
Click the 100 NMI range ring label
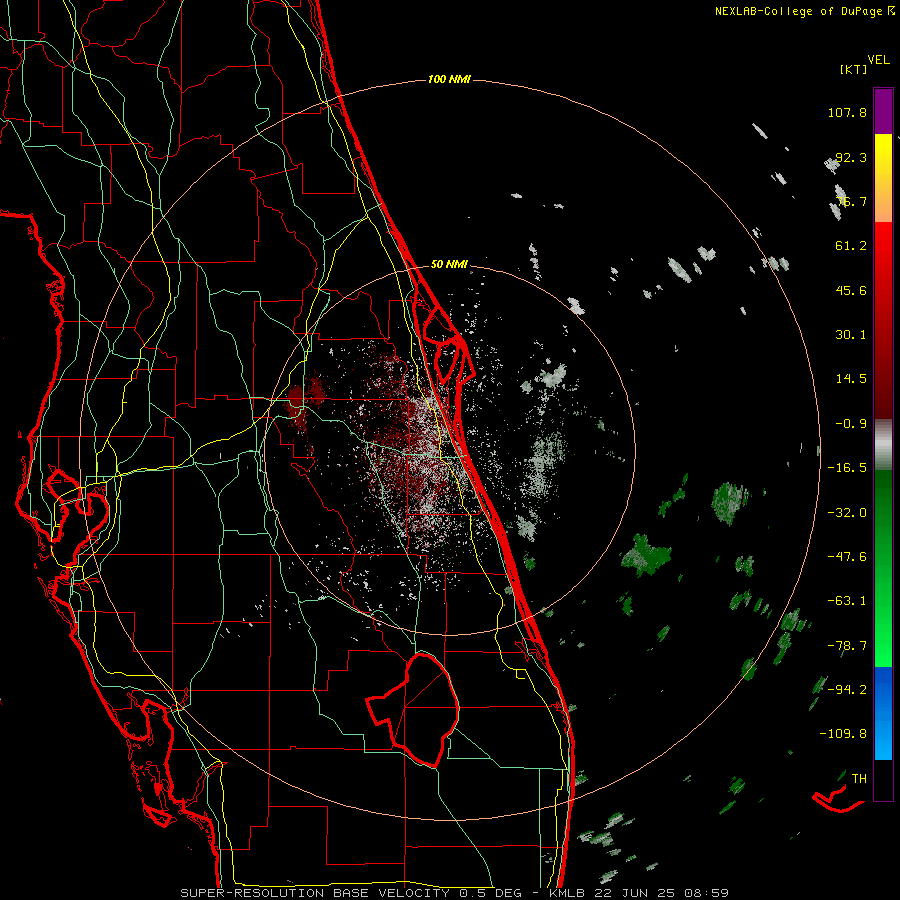449,79
